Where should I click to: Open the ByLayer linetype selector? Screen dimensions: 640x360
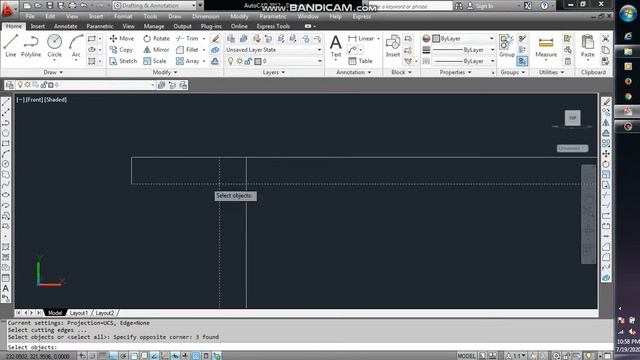463,61
